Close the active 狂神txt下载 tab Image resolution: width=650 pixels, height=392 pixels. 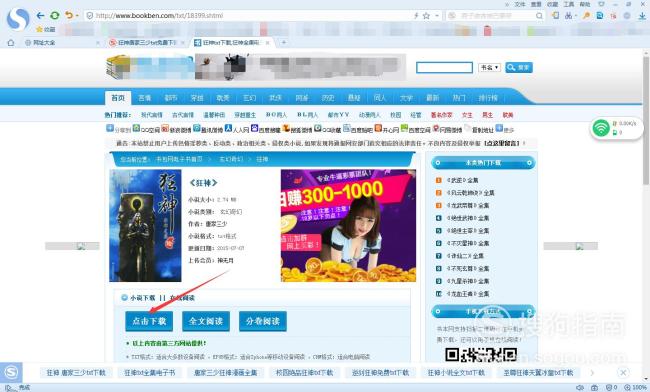click(x=268, y=43)
